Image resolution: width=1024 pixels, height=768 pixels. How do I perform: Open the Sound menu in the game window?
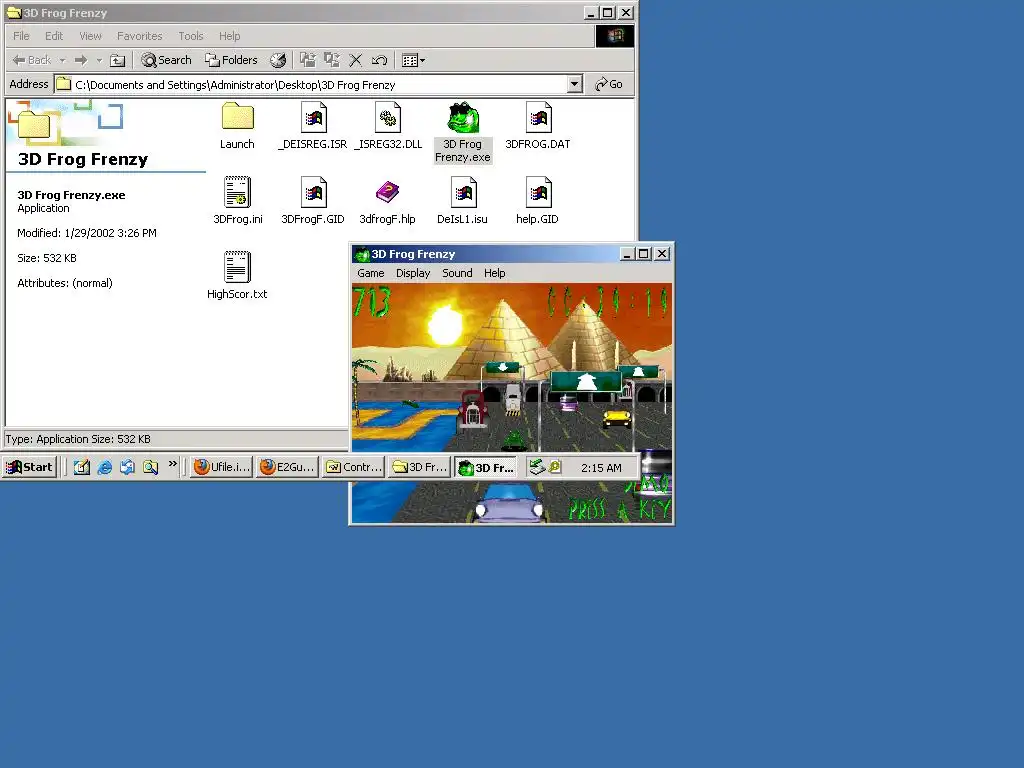(457, 273)
